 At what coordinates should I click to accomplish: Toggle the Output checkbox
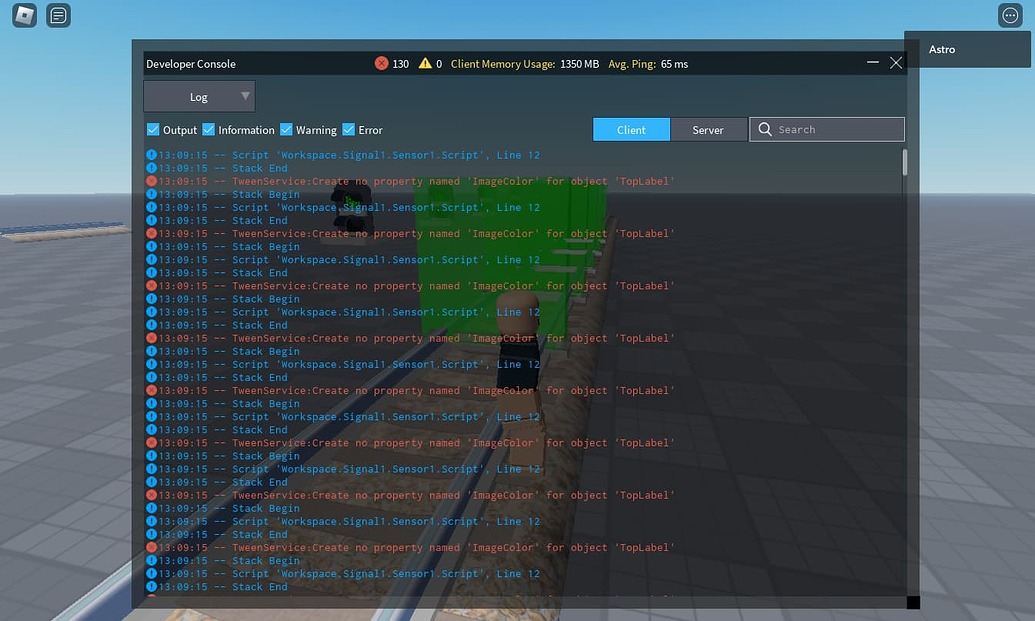pos(152,129)
